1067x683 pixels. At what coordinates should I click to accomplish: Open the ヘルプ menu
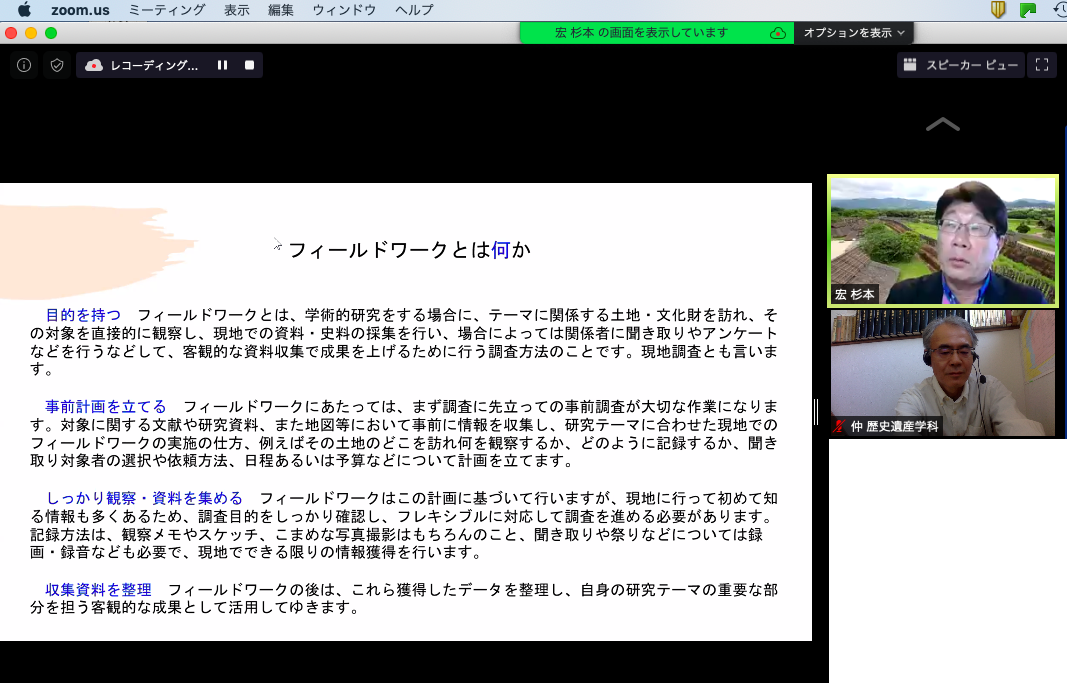pos(414,10)
